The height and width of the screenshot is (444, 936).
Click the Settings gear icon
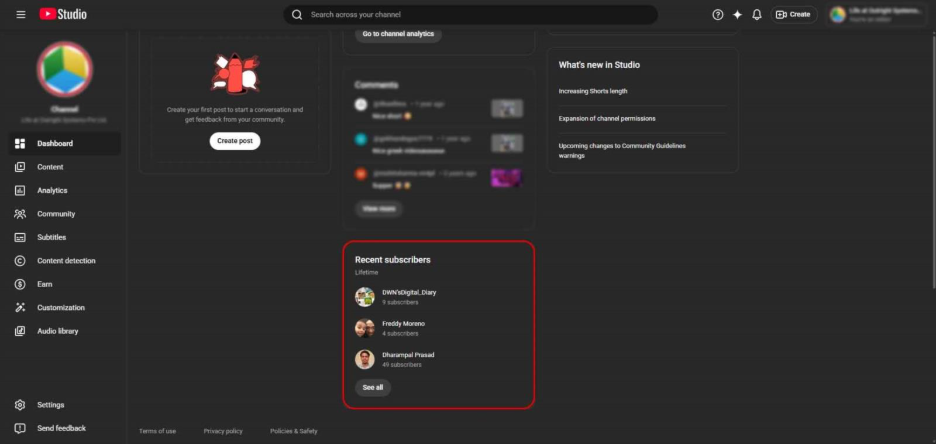tap(20, 405)
